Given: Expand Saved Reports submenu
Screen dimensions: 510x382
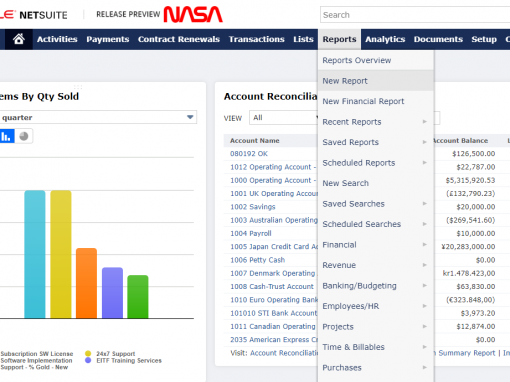Looking at the screenshot, I should pyautogui.click(x=376, y=142).
